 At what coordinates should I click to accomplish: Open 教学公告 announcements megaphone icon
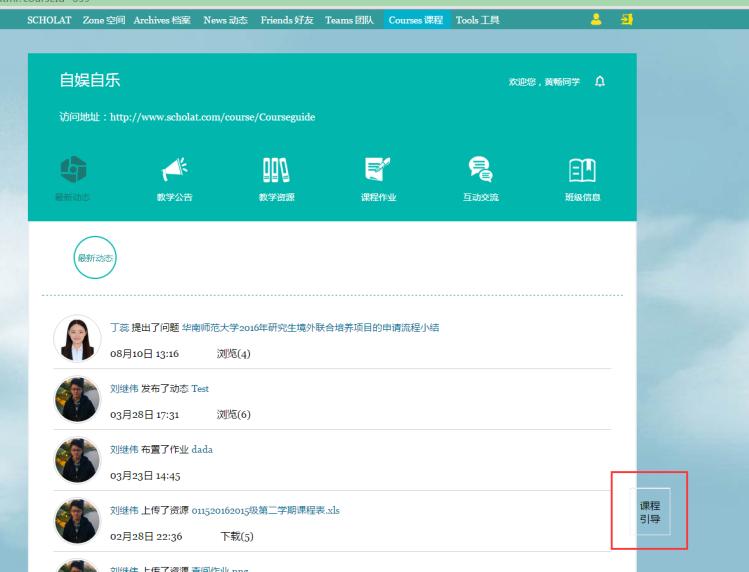click(x=175, y=169)
